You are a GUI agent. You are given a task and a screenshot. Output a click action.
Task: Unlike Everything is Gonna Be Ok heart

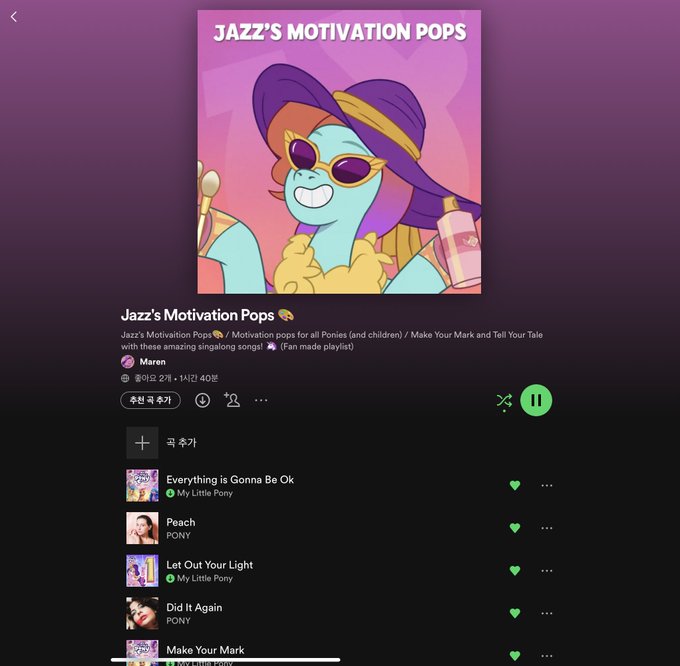[515, 485]
